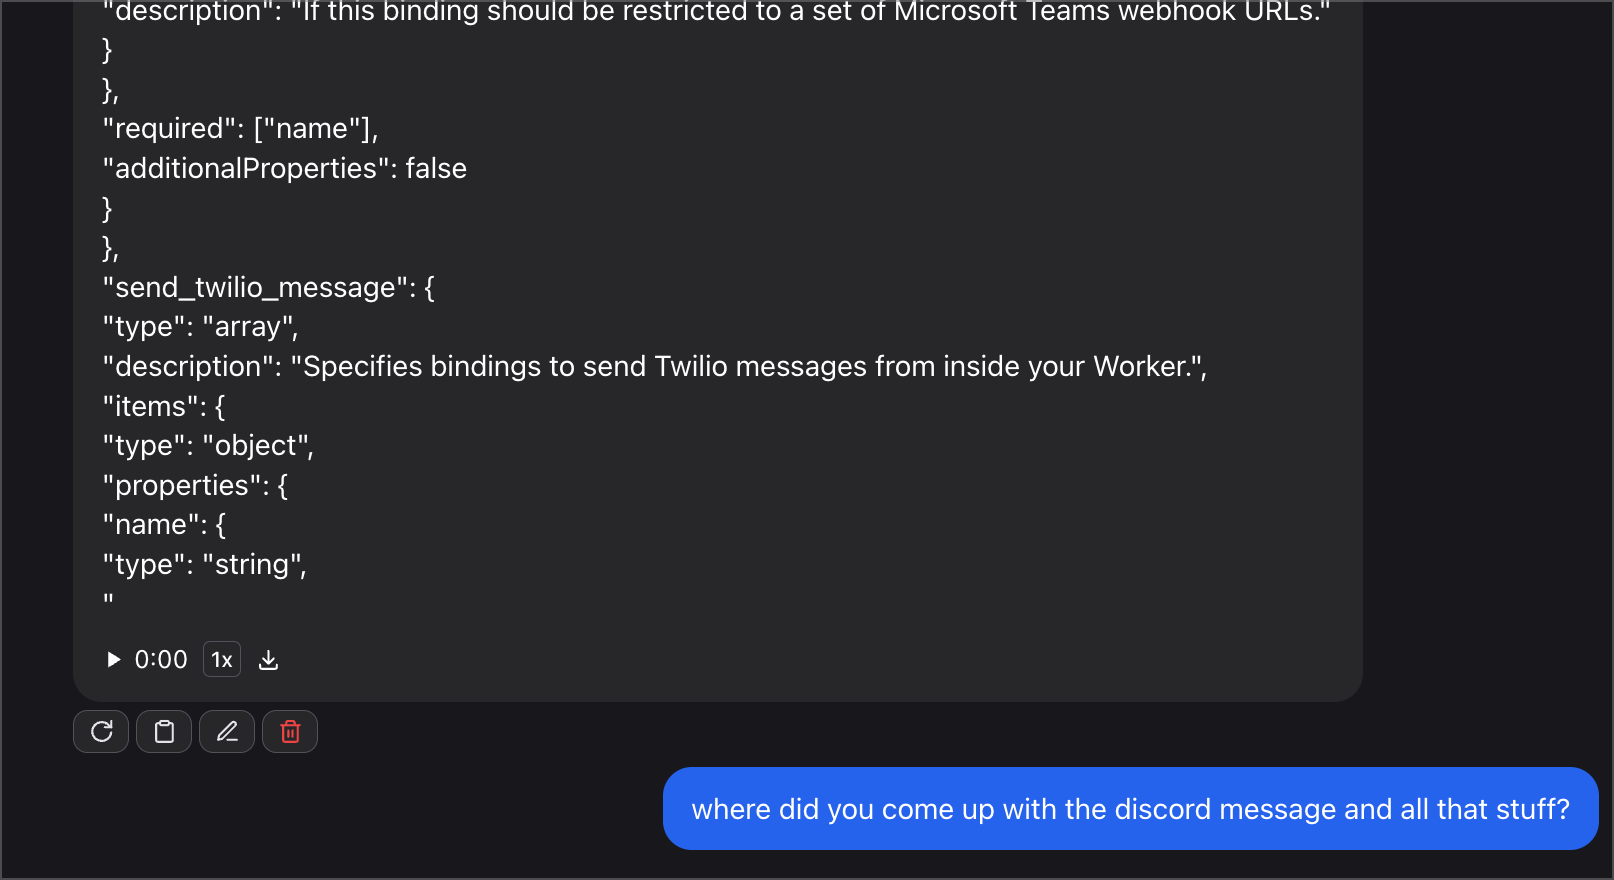This screenshot has height=880, width=1614.
Task: Download the message audio
Action: (268, 660)
